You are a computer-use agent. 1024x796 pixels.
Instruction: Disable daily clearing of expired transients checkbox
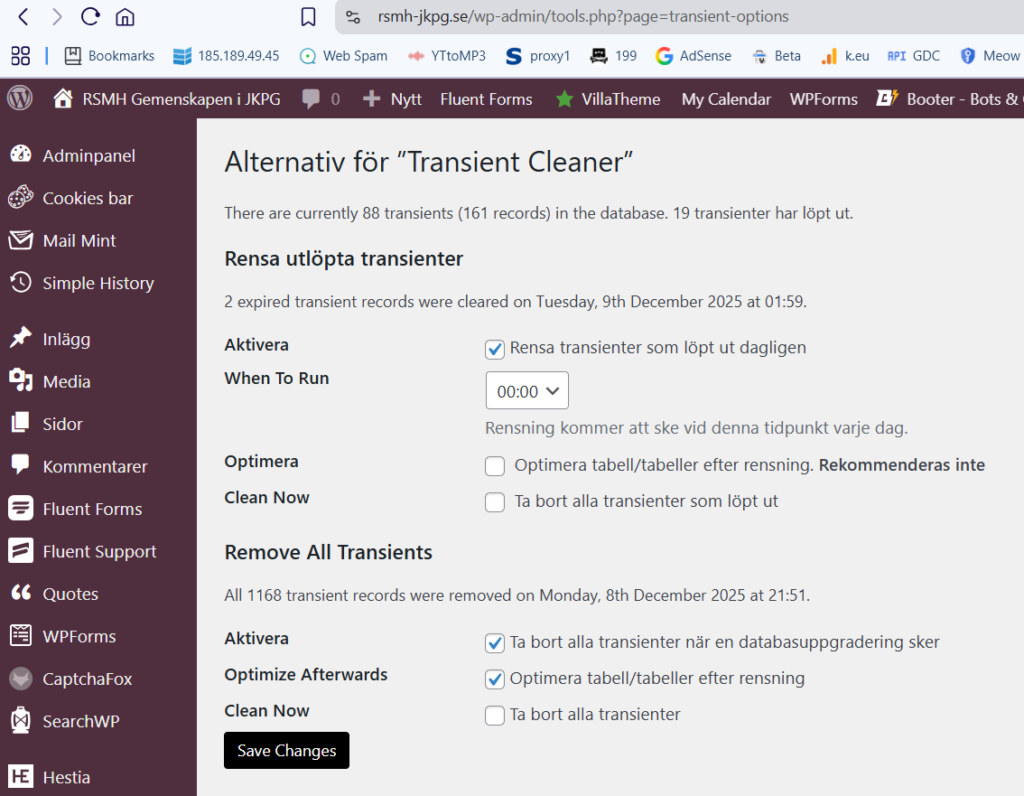point(494,348)
